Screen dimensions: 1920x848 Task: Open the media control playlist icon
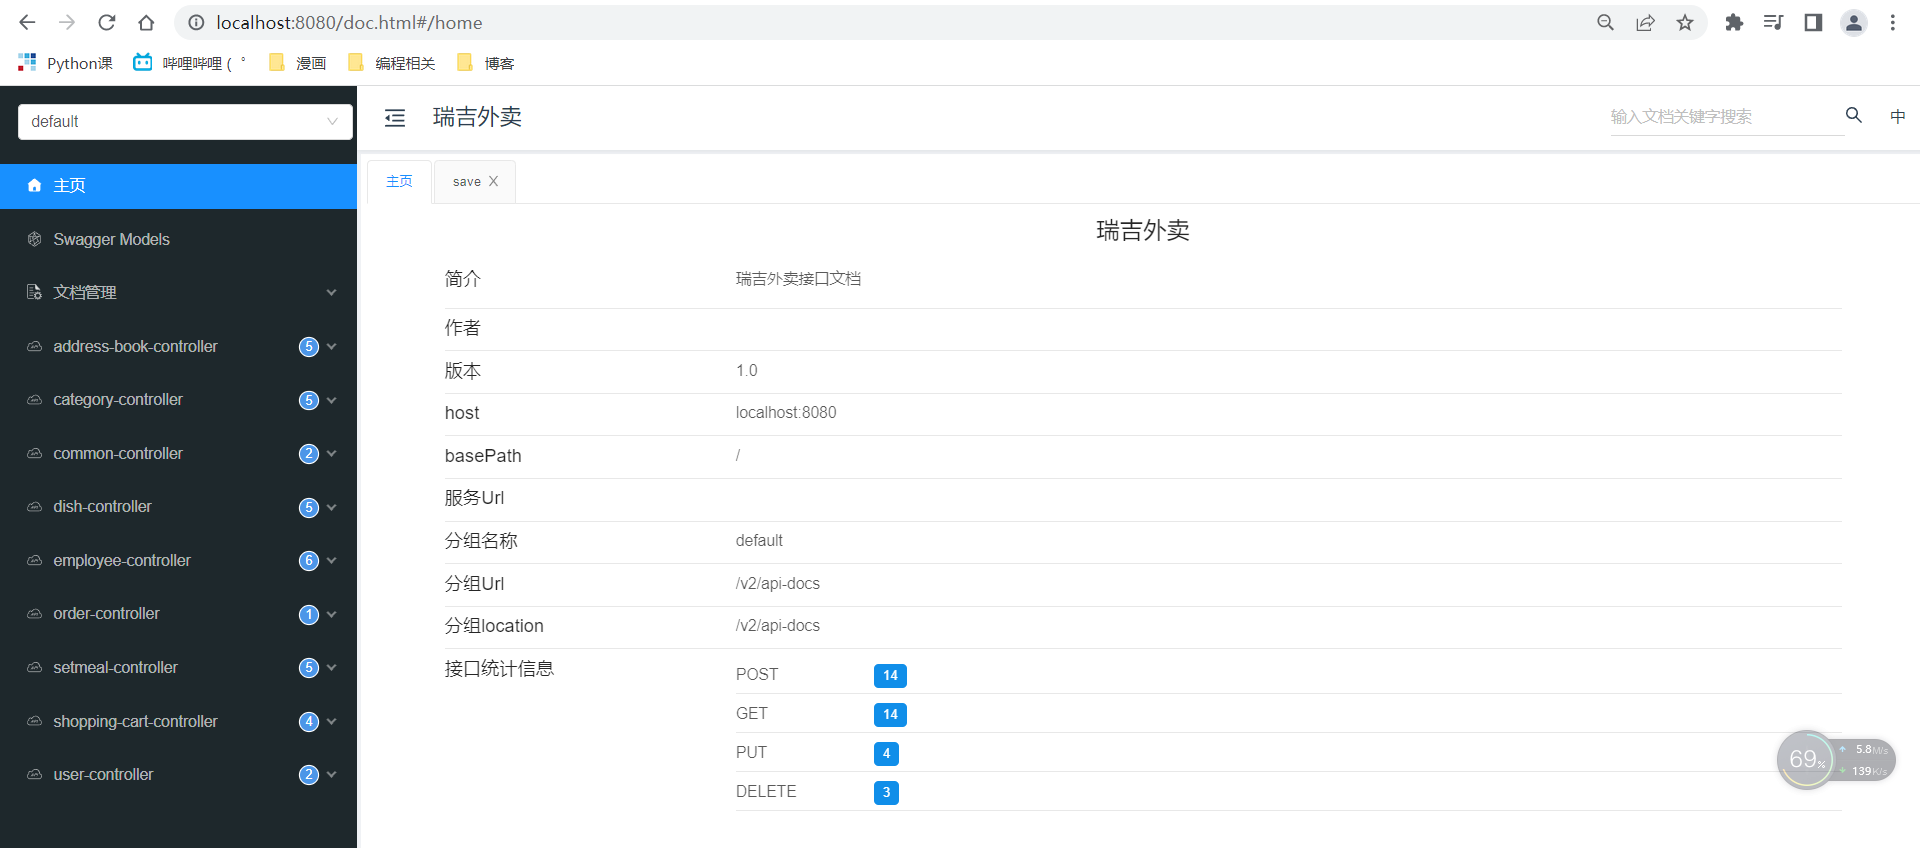[1773, 22]
